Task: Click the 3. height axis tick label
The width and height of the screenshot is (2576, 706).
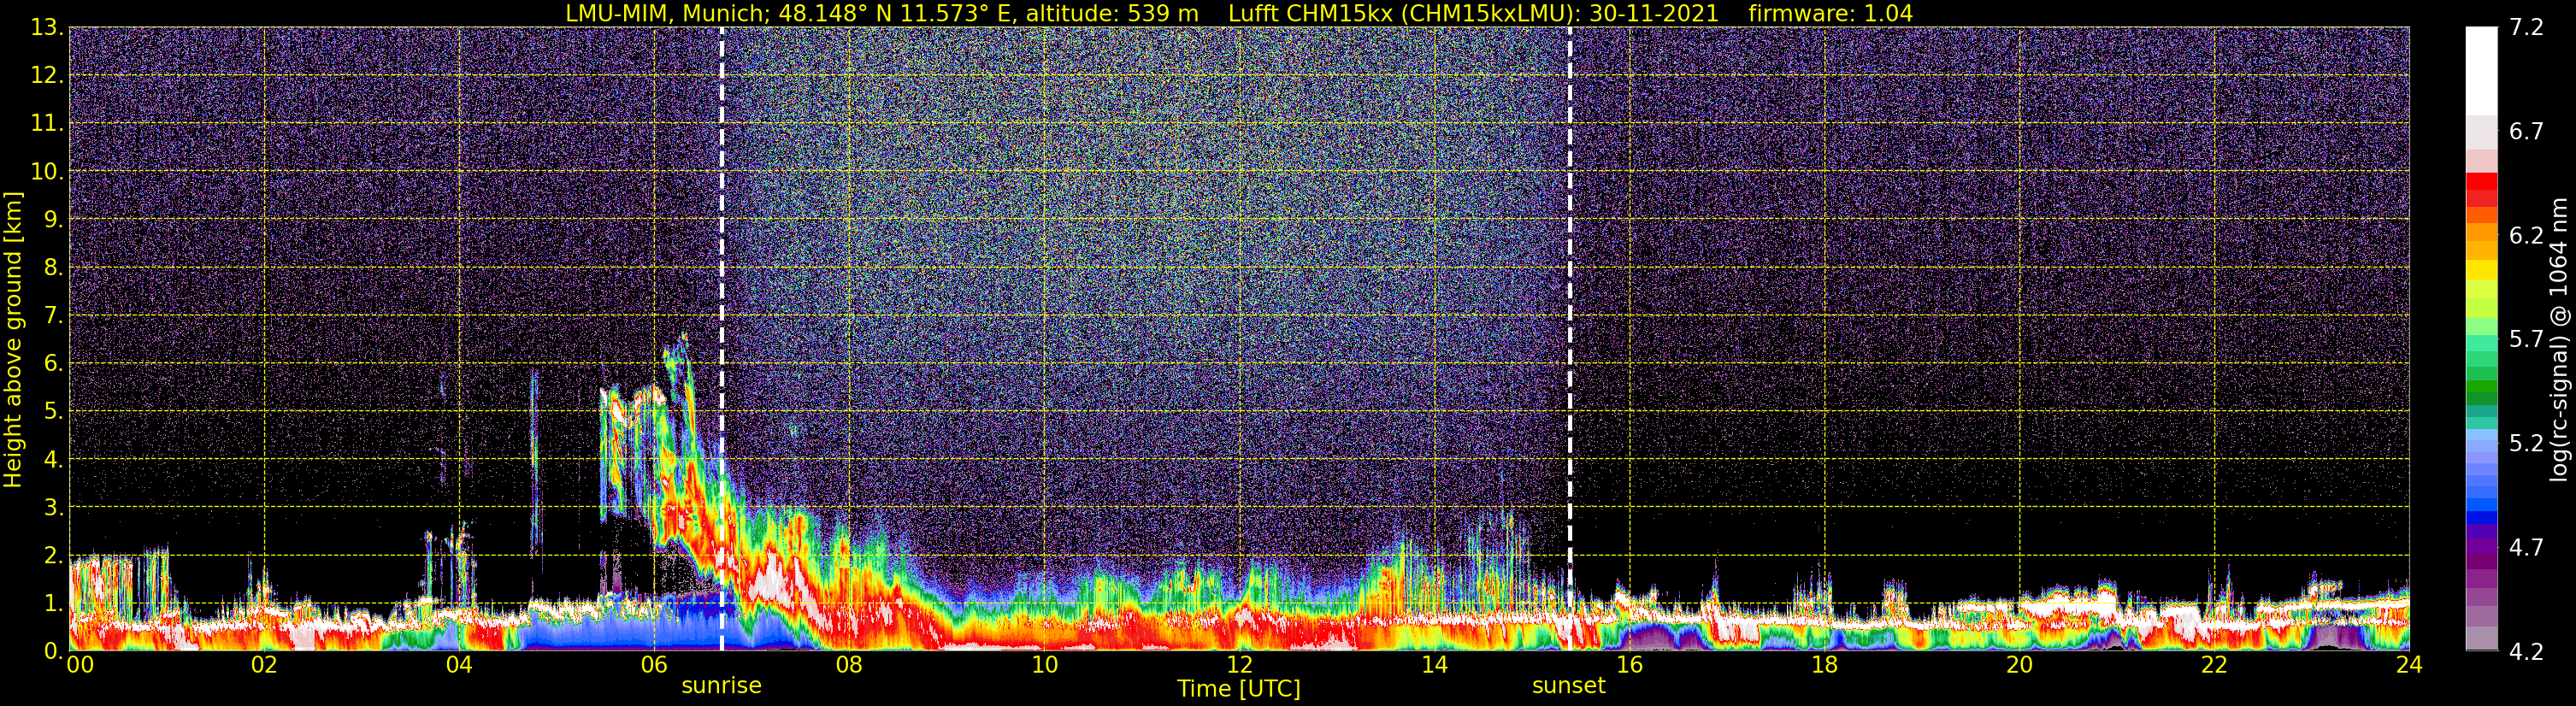Action: pyautogui.click(x=54, y=508)
